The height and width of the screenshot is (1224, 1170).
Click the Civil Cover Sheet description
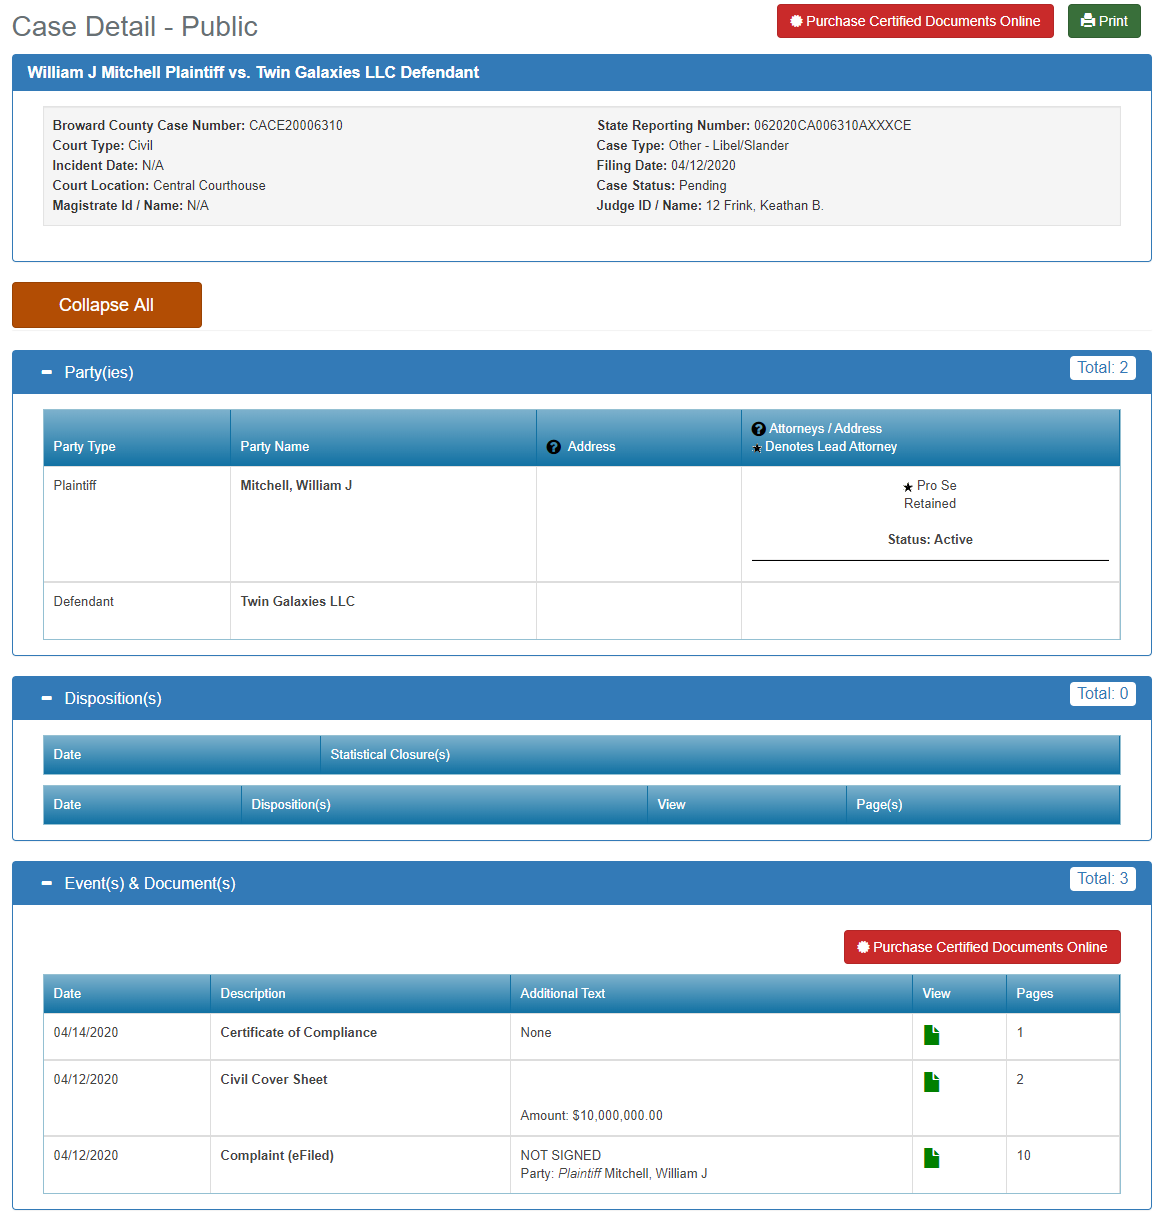click(x=274, y=1080)
